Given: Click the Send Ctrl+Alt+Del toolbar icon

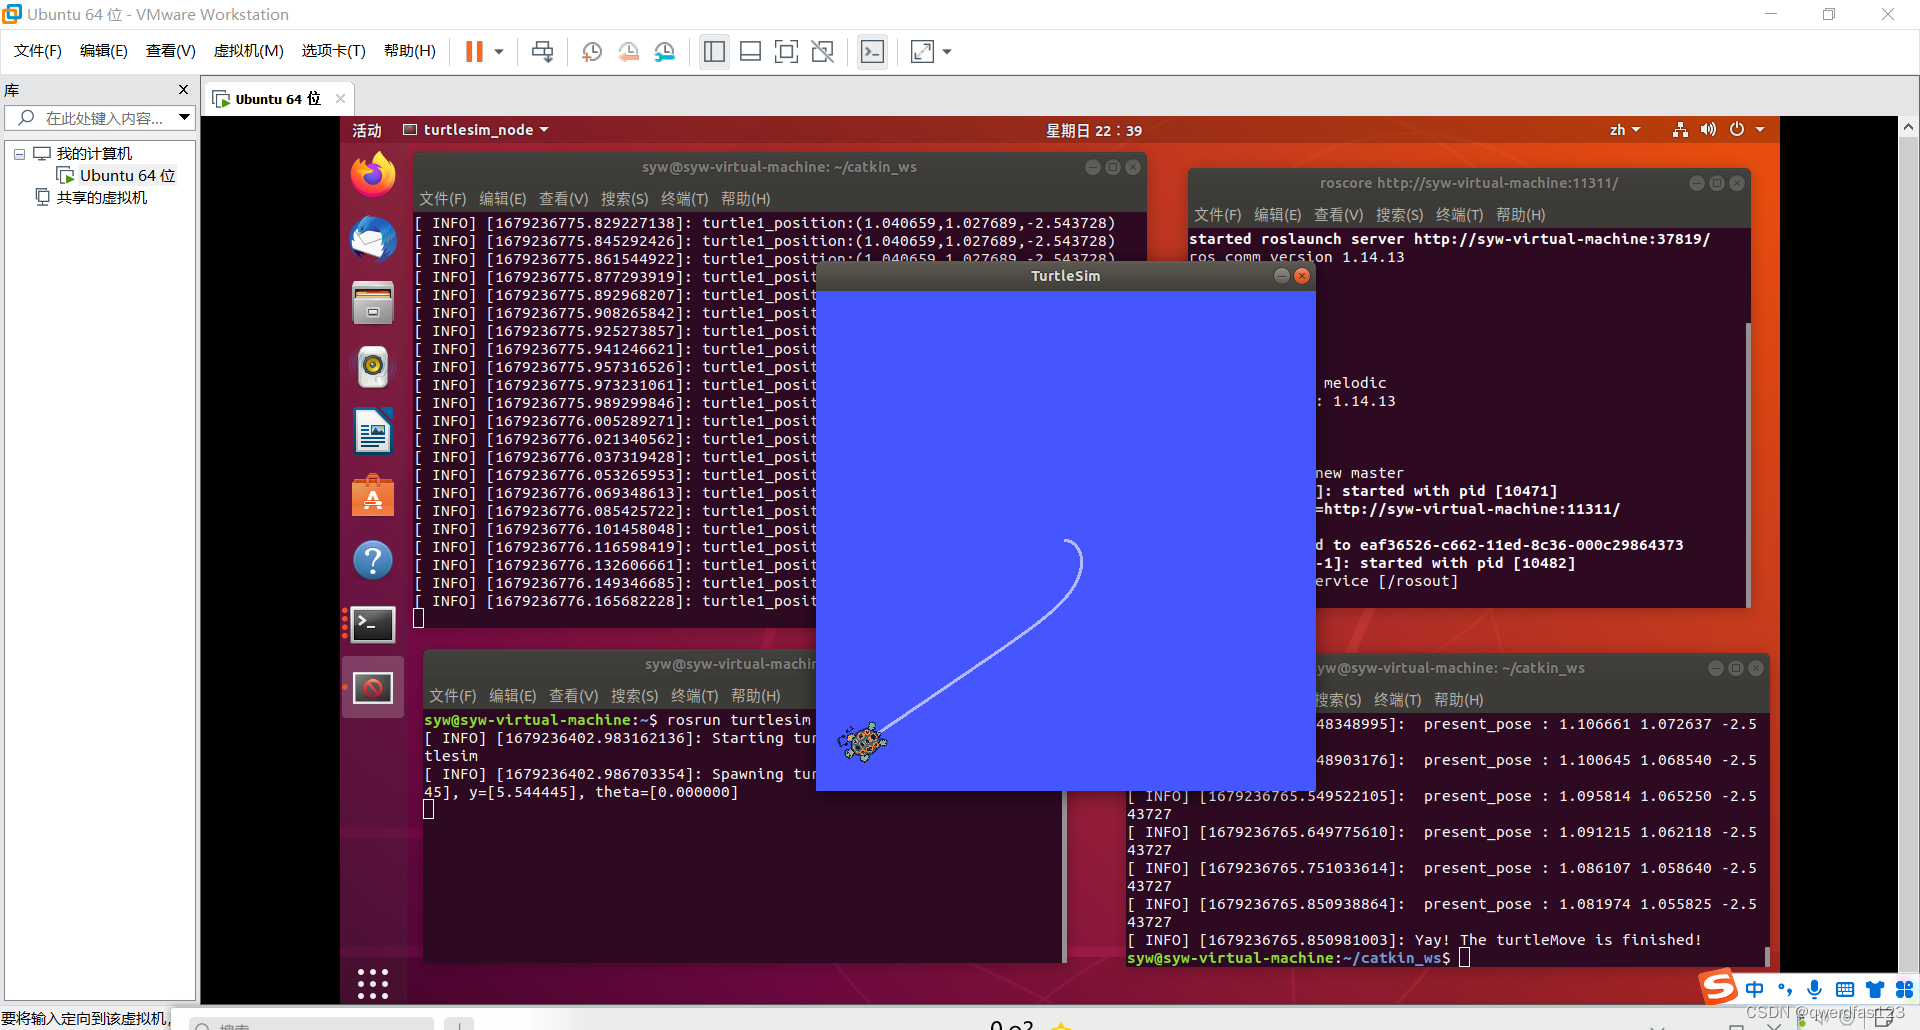Looking at the screenshot, I should [543, 52].
